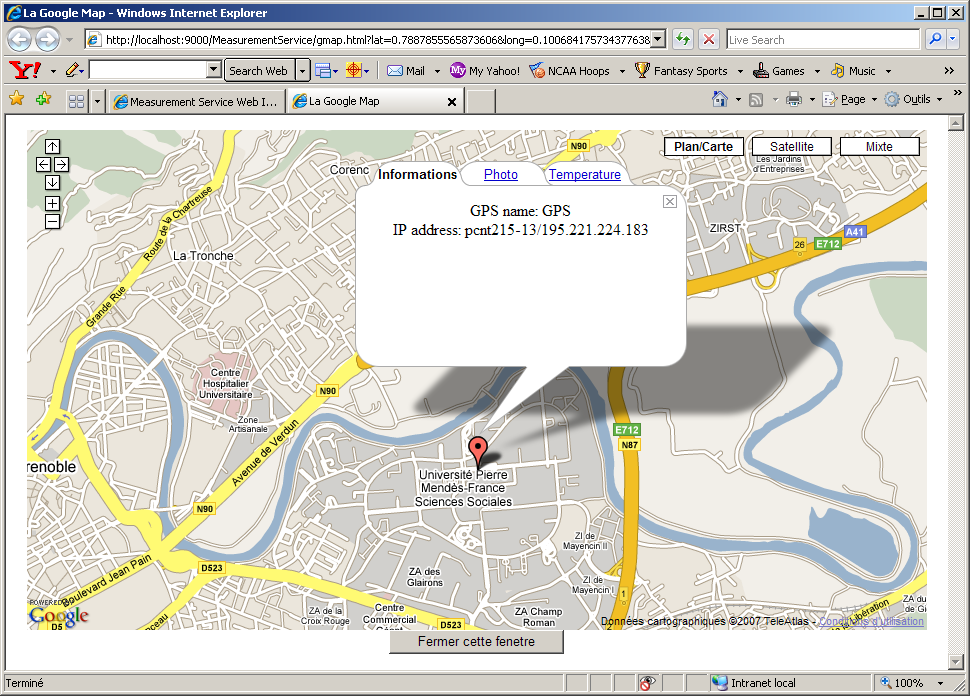This screenshot has width=970, height=696.
Task: Switch map to Satellite view
Action: point(792,147)
